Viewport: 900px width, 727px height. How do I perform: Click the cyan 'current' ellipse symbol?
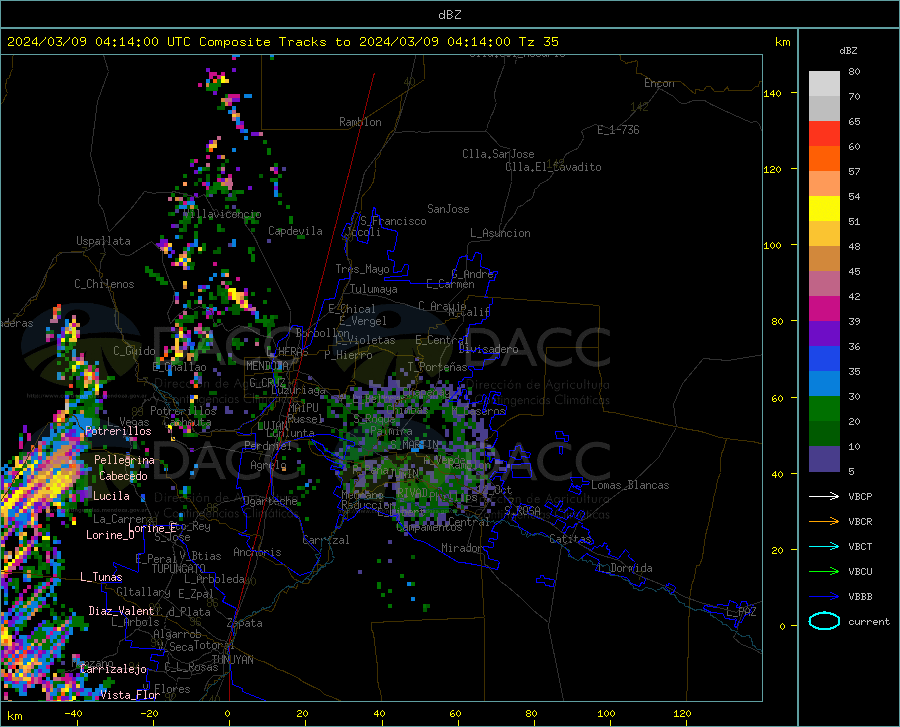tap(824, 621)
